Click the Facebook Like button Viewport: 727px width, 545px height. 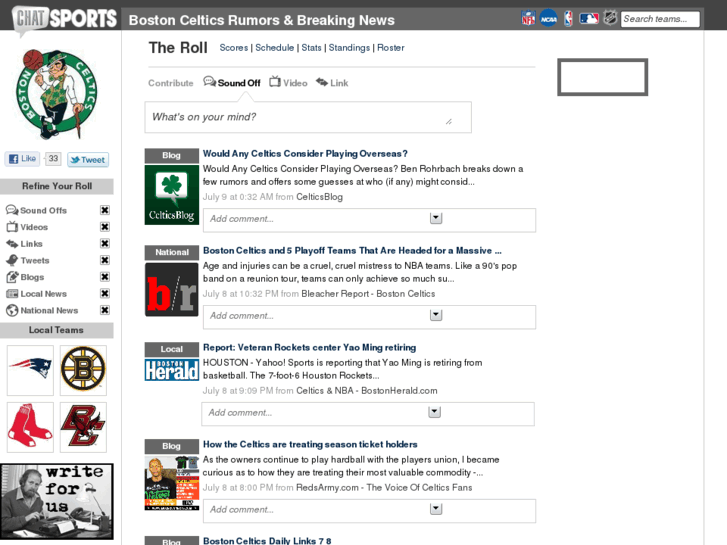click(22, 159)
